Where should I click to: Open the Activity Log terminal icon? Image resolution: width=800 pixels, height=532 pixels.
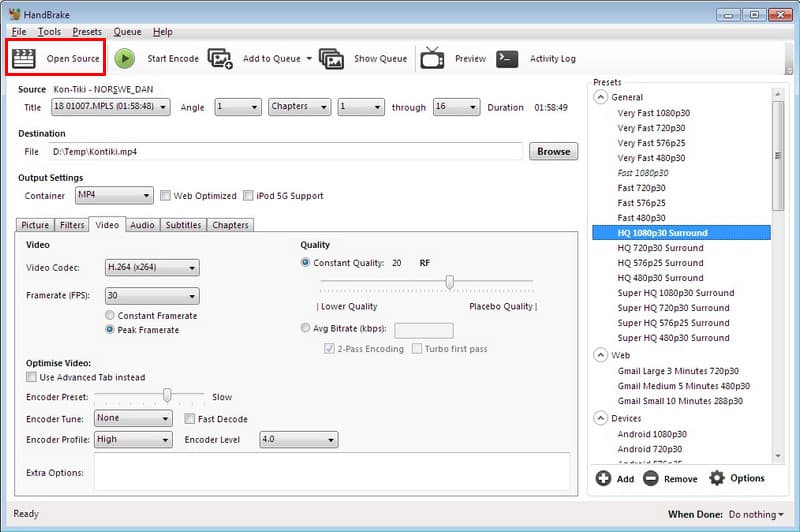point(507,58)
